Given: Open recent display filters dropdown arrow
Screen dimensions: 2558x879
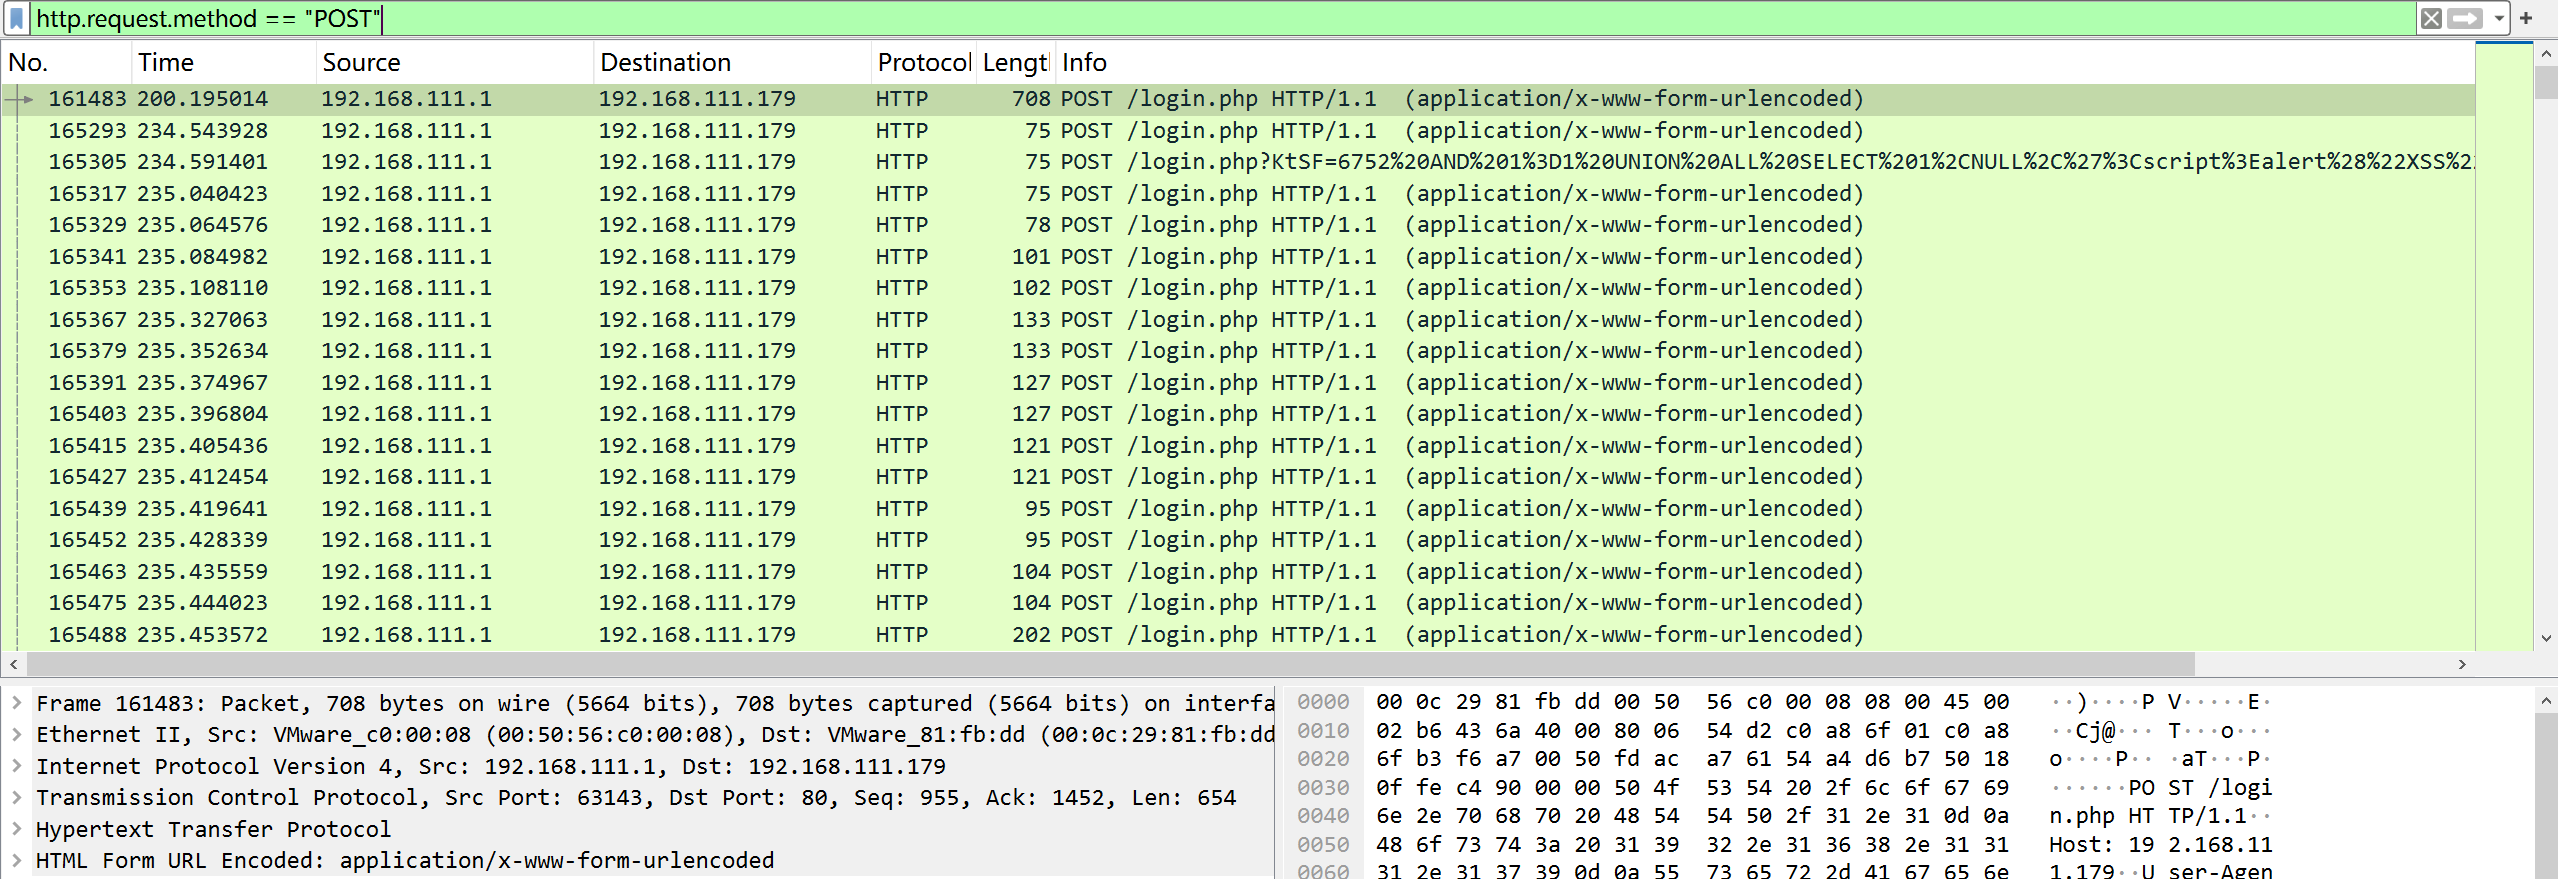Looking at the screenshot, I should 2498,18.
